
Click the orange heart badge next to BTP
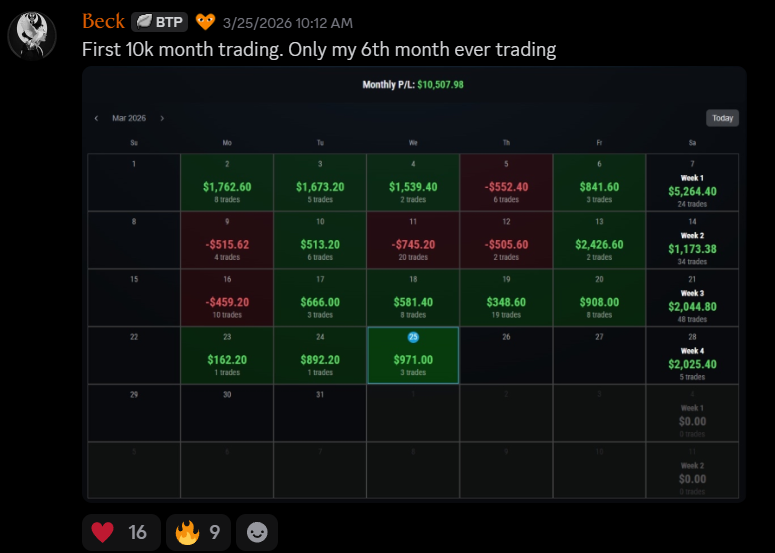pos(205,22)
